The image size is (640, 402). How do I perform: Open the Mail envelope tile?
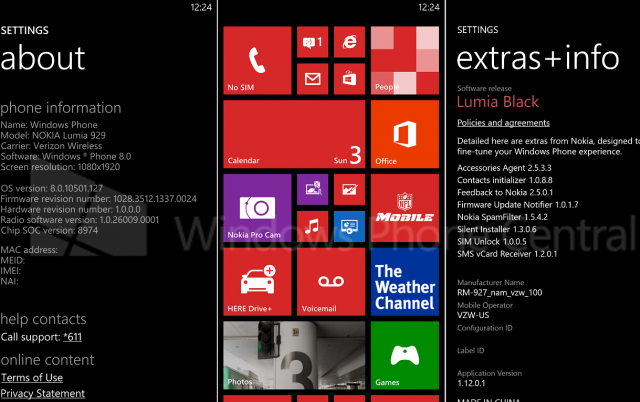pos(312,79)
